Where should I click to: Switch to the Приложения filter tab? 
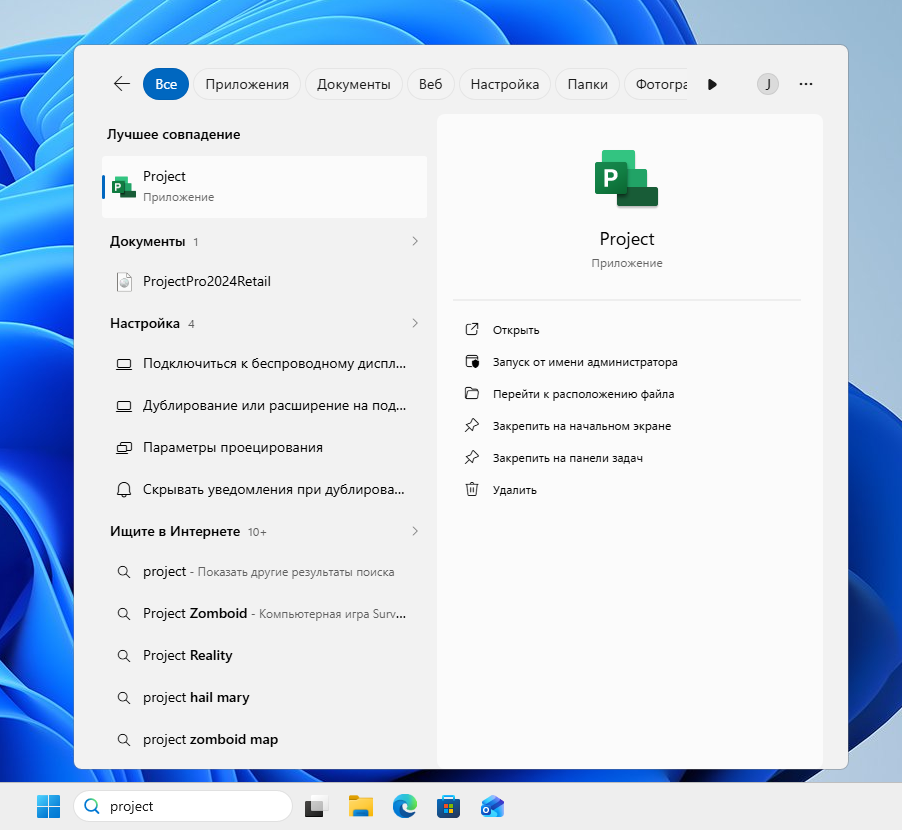click(x=247, y=84)
